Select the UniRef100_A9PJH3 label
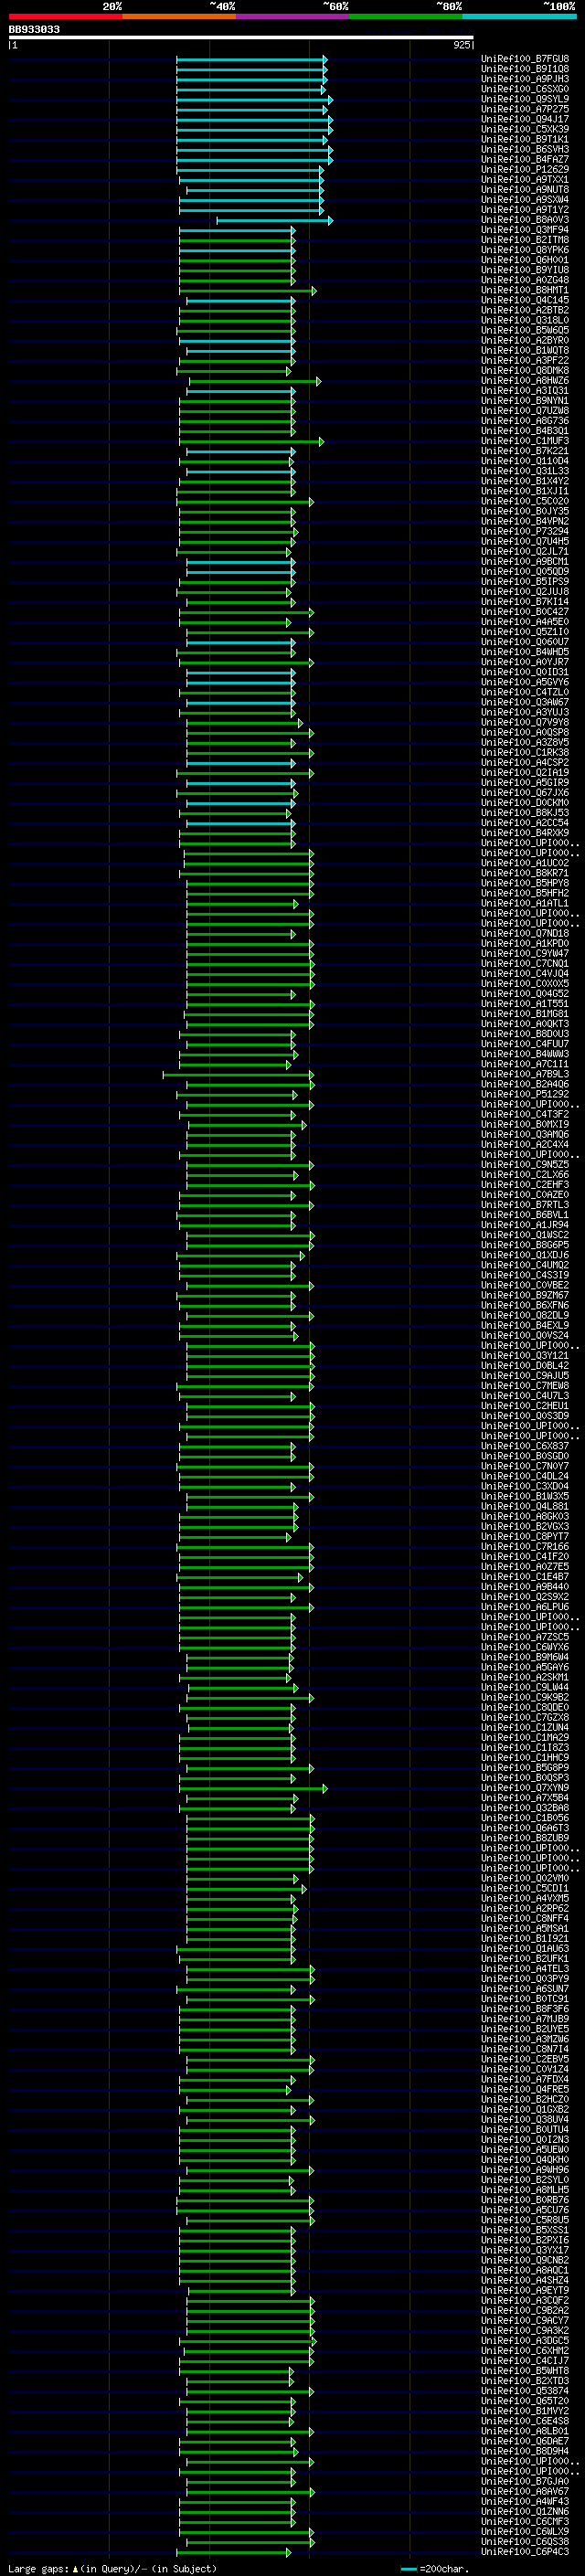 pos(524,79)
